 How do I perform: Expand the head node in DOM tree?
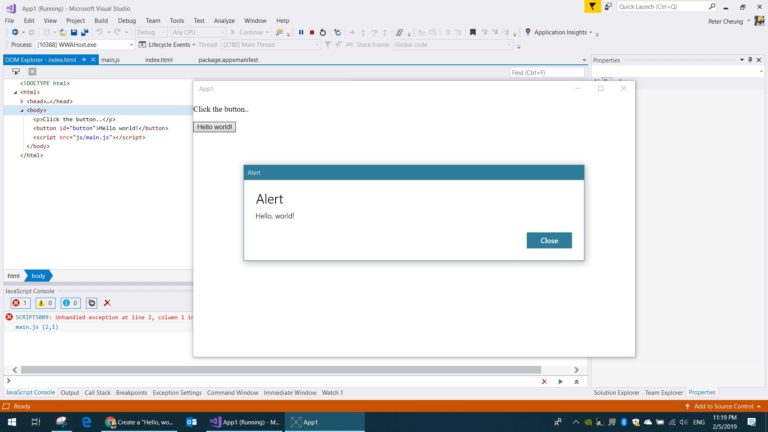(22, 101)
